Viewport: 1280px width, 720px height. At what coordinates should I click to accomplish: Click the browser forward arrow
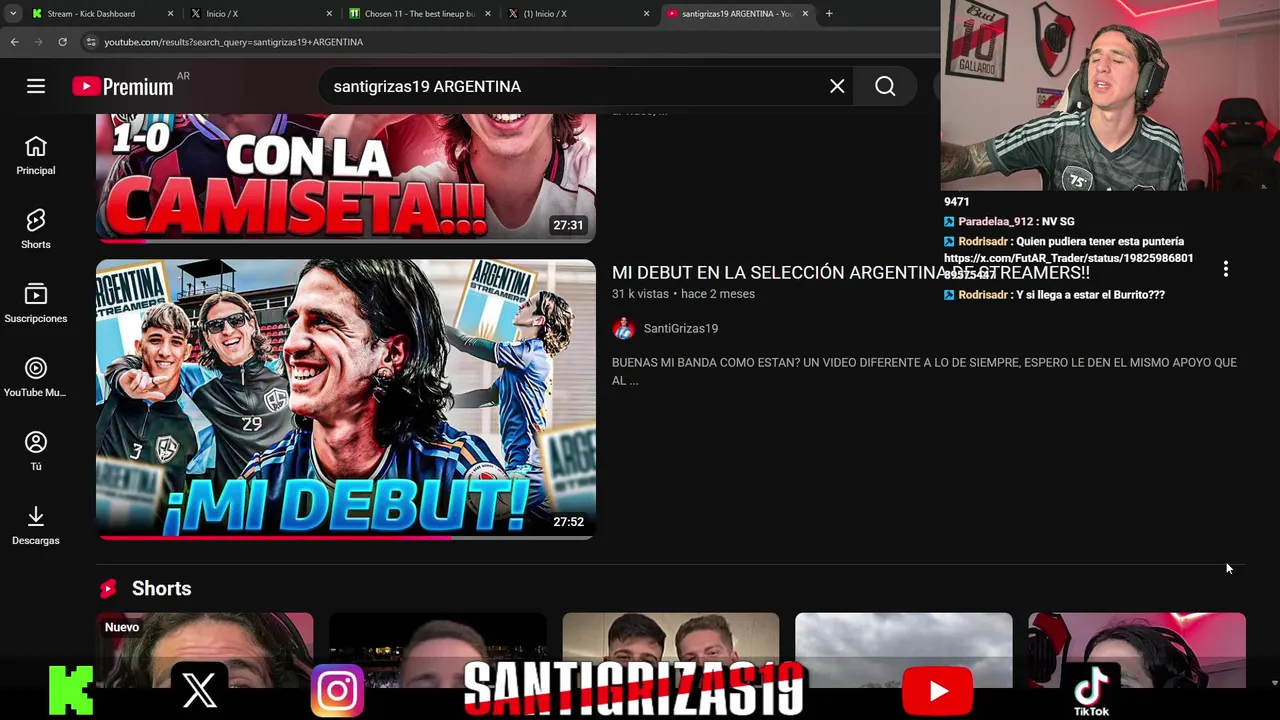coord(38,42)
